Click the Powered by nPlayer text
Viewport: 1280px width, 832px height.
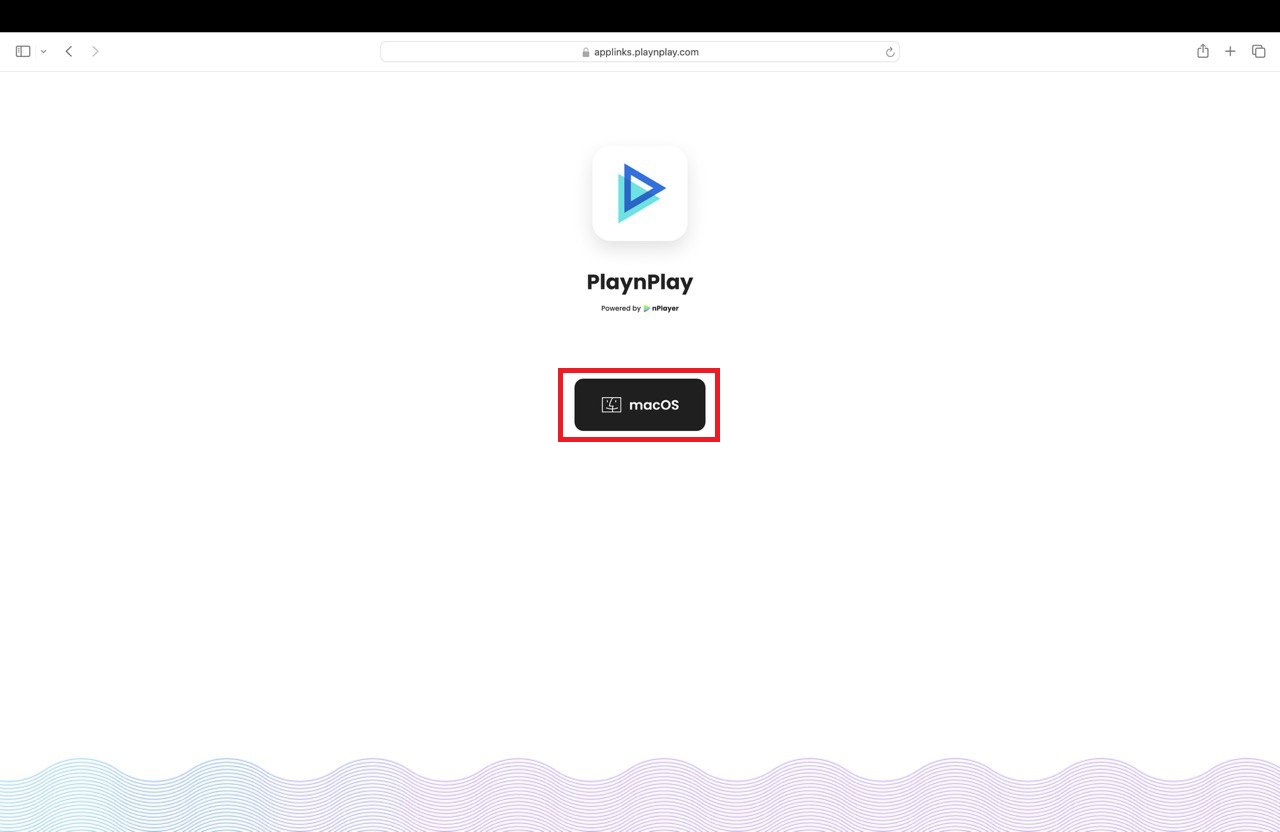point(640,308)
